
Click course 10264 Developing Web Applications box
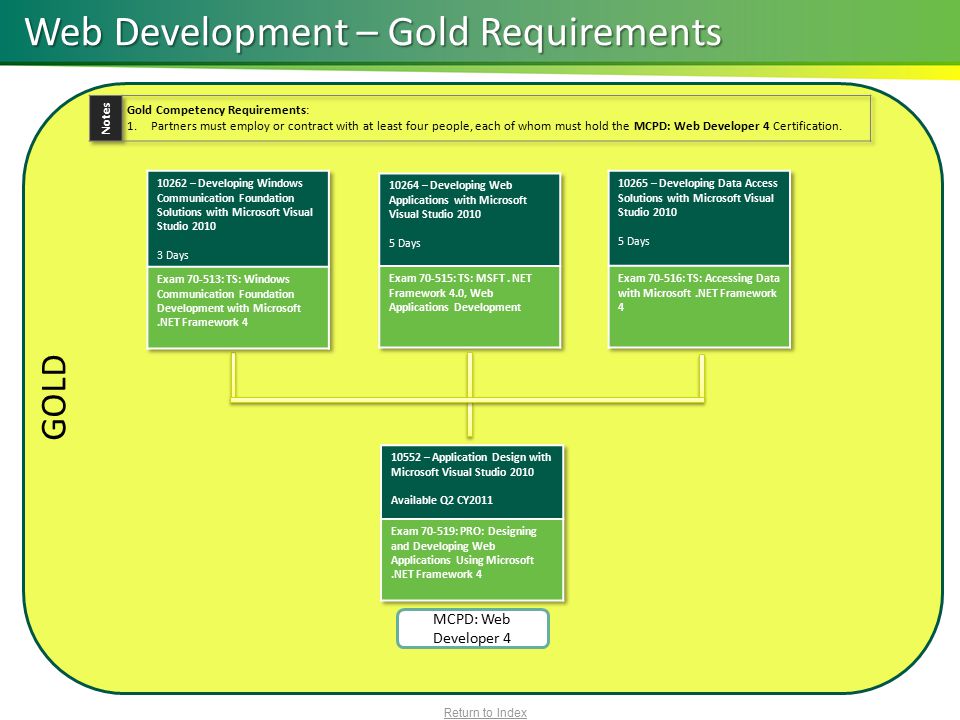click(470, 220)
